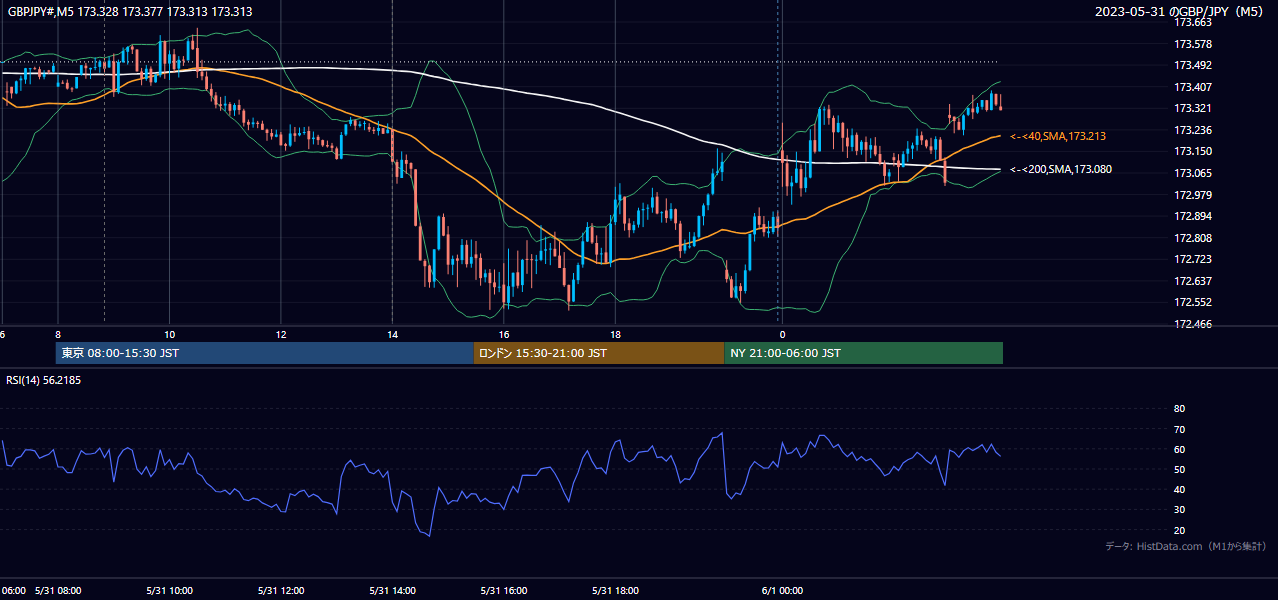1278x600 pixels.
Task: Click the HistData.com data credit text
Action: [x=1186, y=546]
